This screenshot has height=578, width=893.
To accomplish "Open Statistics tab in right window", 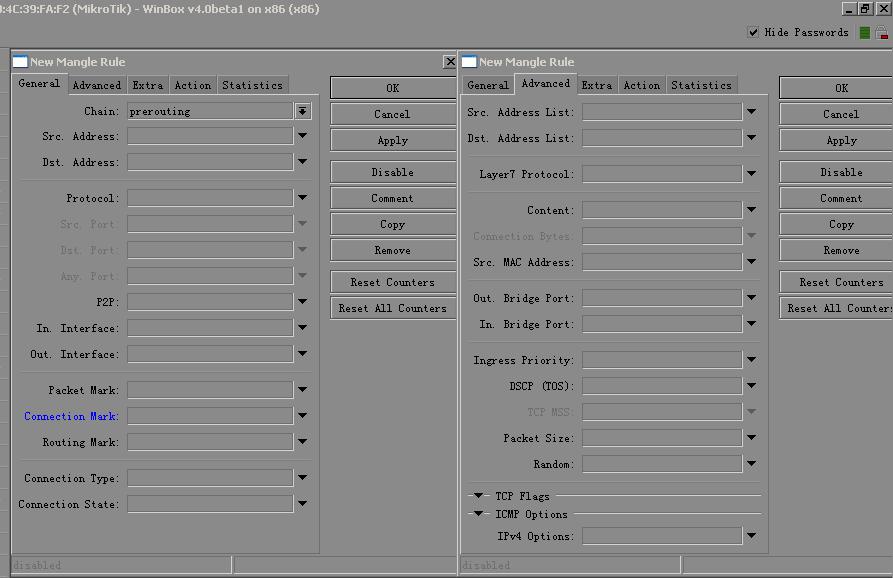I will click(x=701, y=85).
